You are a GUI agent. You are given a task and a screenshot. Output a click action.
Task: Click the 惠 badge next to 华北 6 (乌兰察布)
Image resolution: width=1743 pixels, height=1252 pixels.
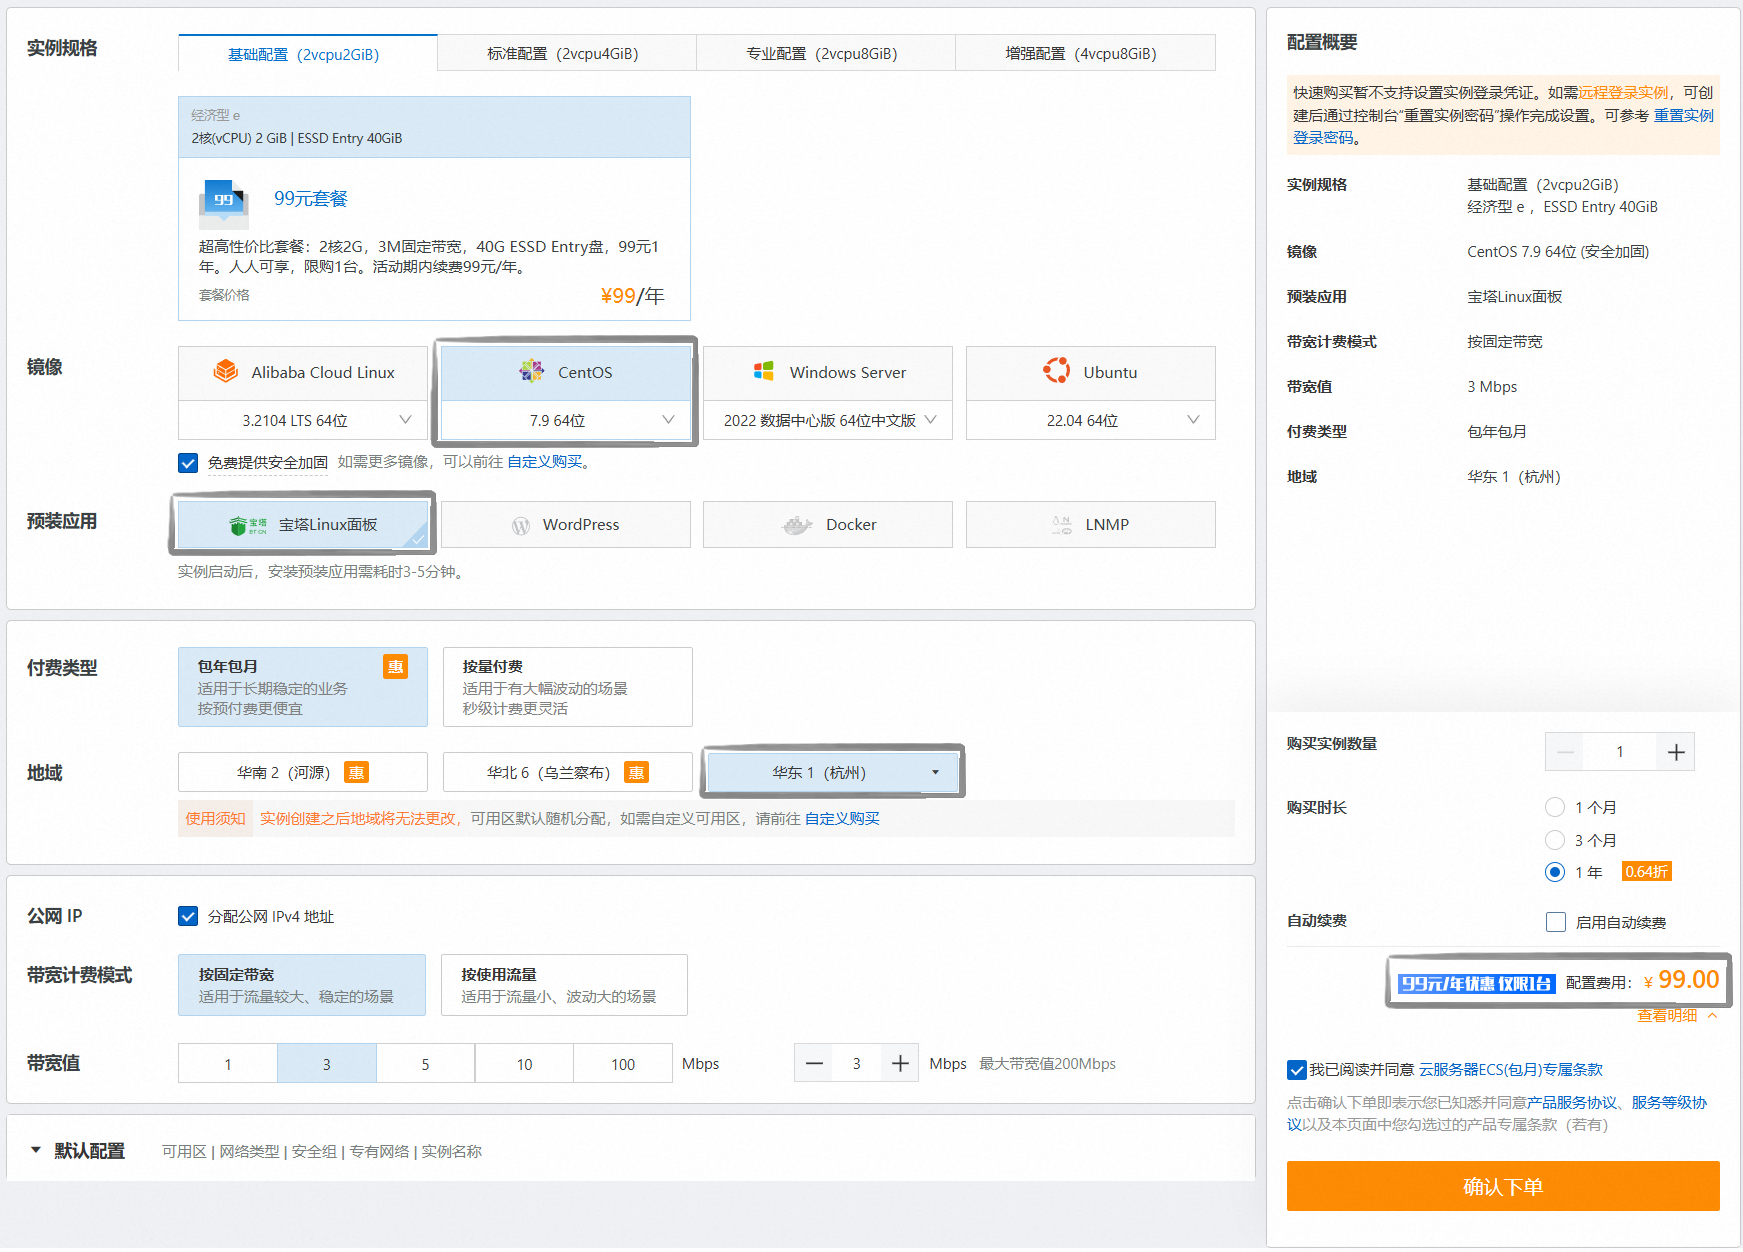637,773
